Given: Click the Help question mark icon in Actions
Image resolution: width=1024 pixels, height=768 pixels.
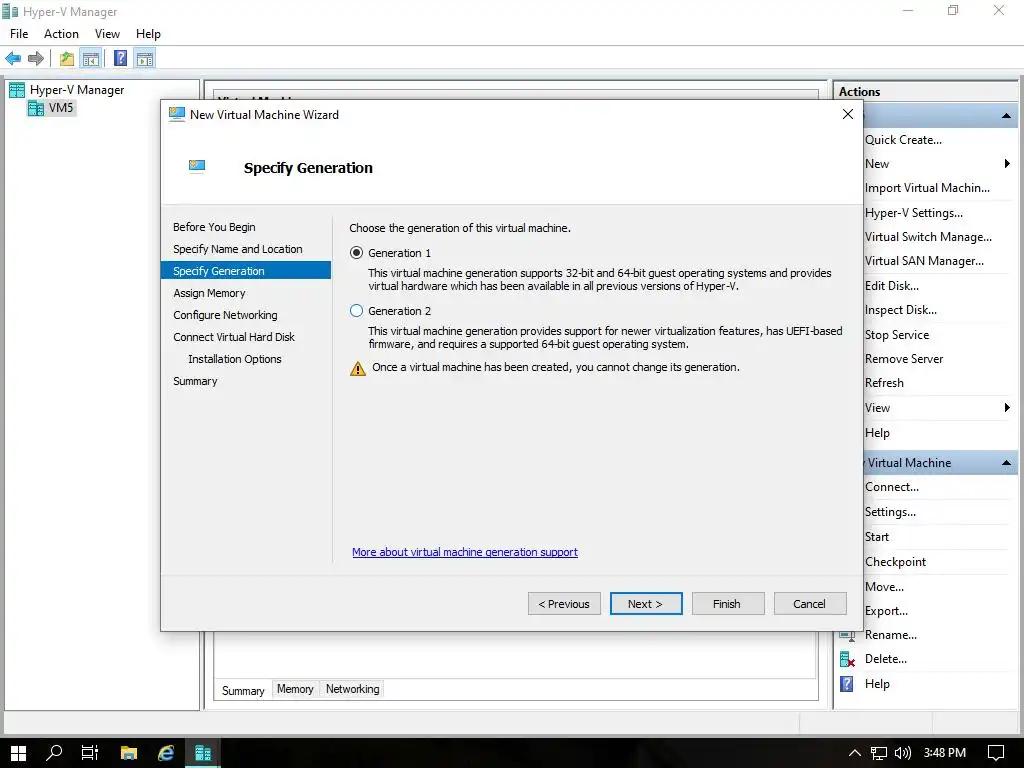Looking at the screenshot, I should [847, 684].
